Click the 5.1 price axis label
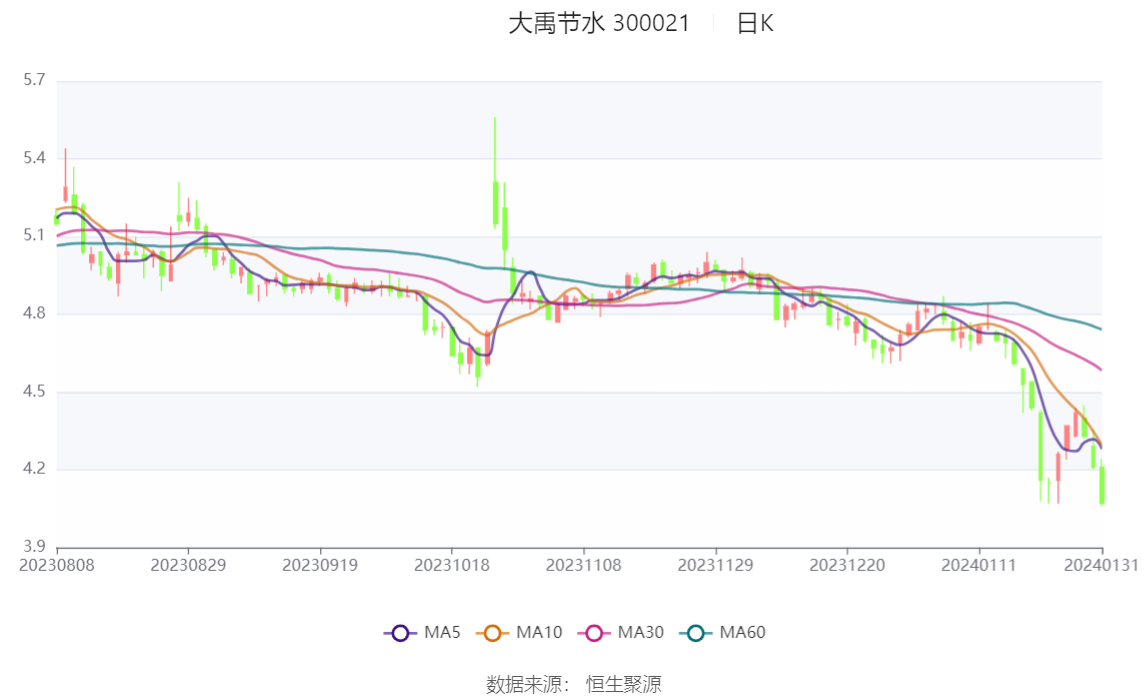This screenshot has width=1148, height=699. (34, 236)
